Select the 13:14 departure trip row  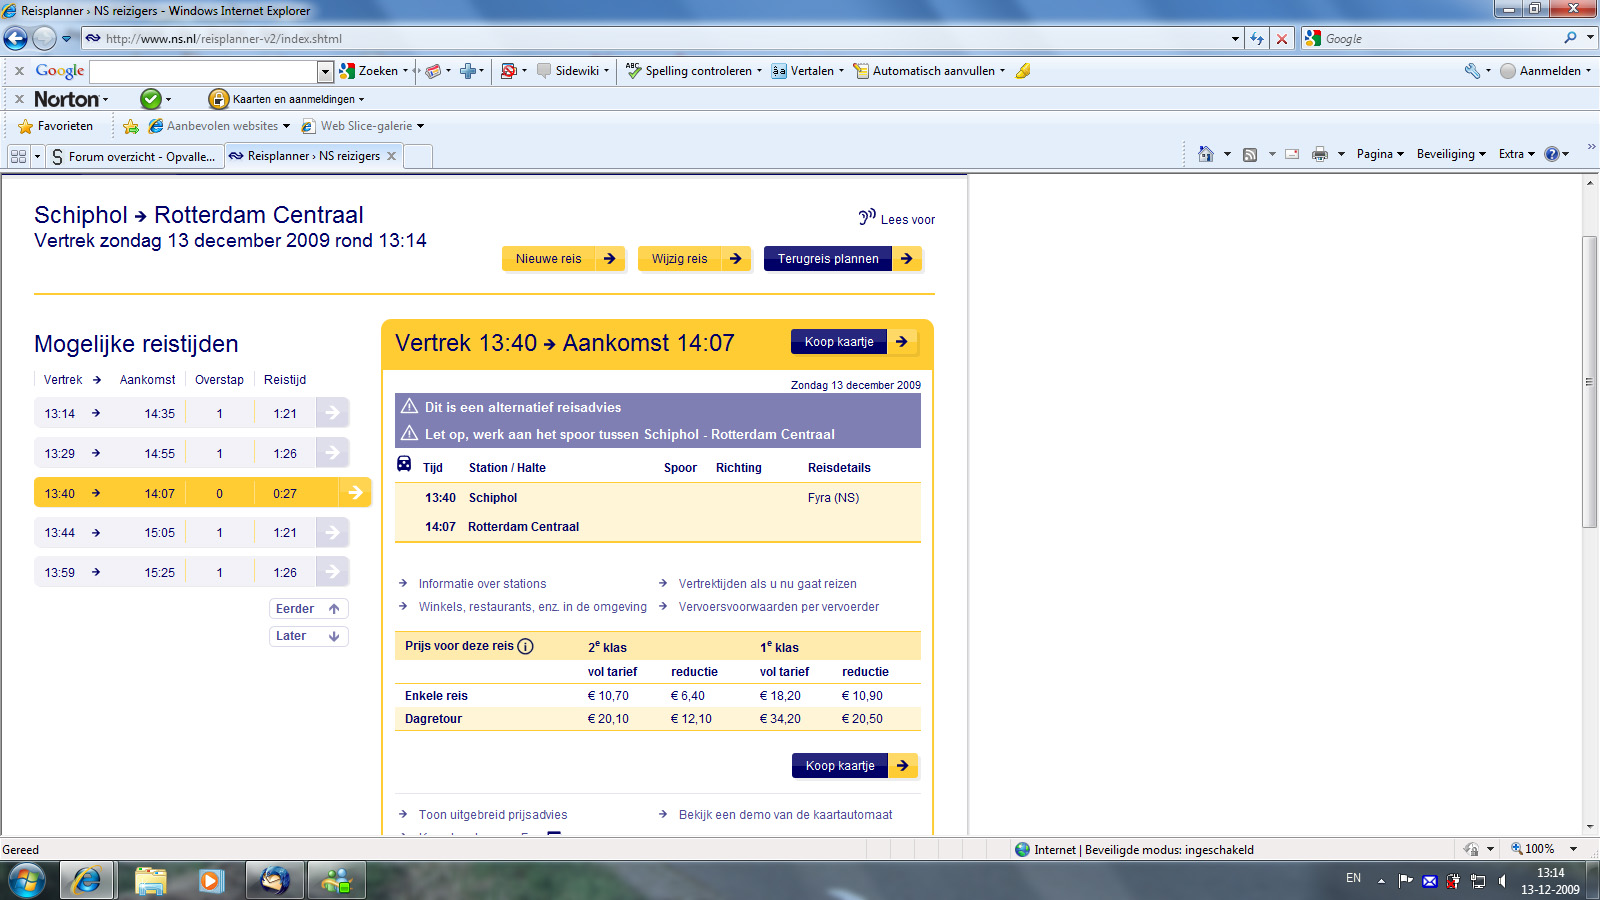192,413
